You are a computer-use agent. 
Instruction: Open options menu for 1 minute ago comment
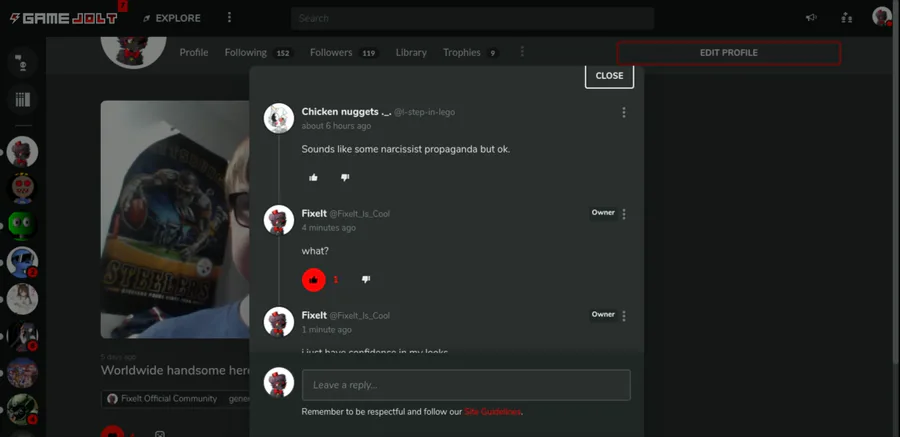tap(624, 316)
